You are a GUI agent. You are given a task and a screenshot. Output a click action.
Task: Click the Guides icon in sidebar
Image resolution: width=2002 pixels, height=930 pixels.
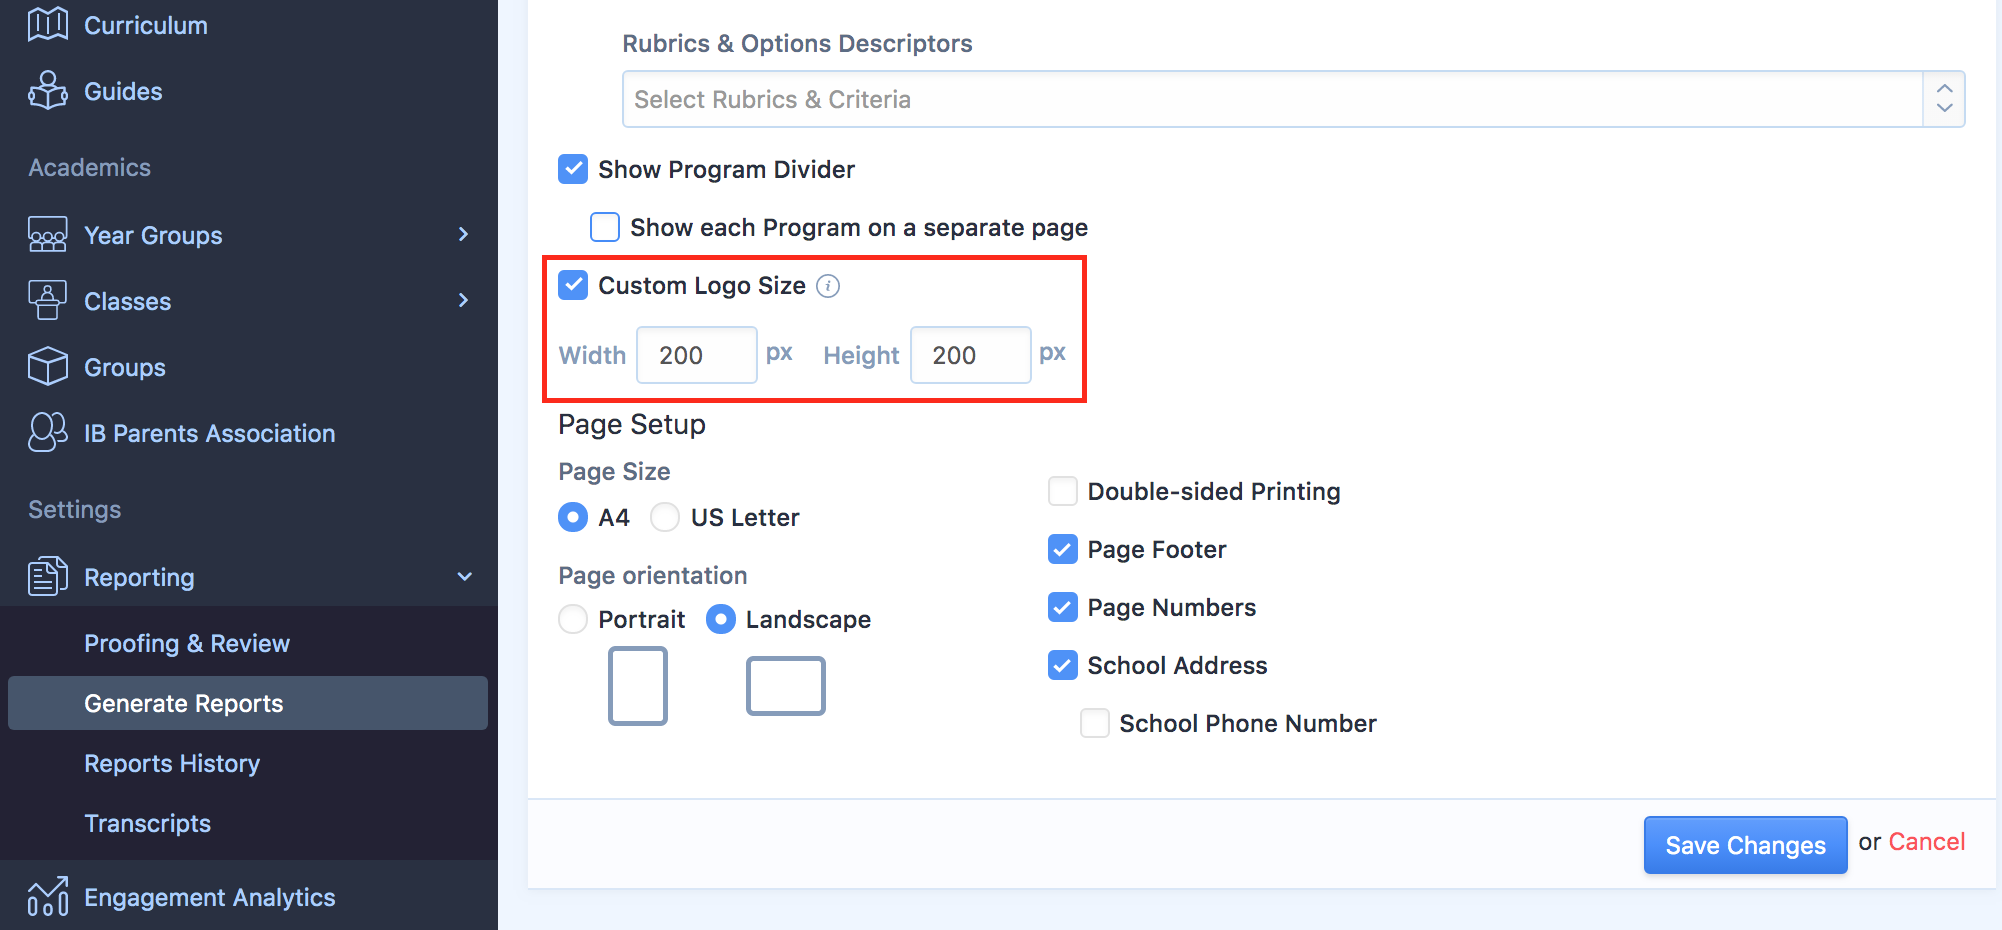(x=47, y=91)
